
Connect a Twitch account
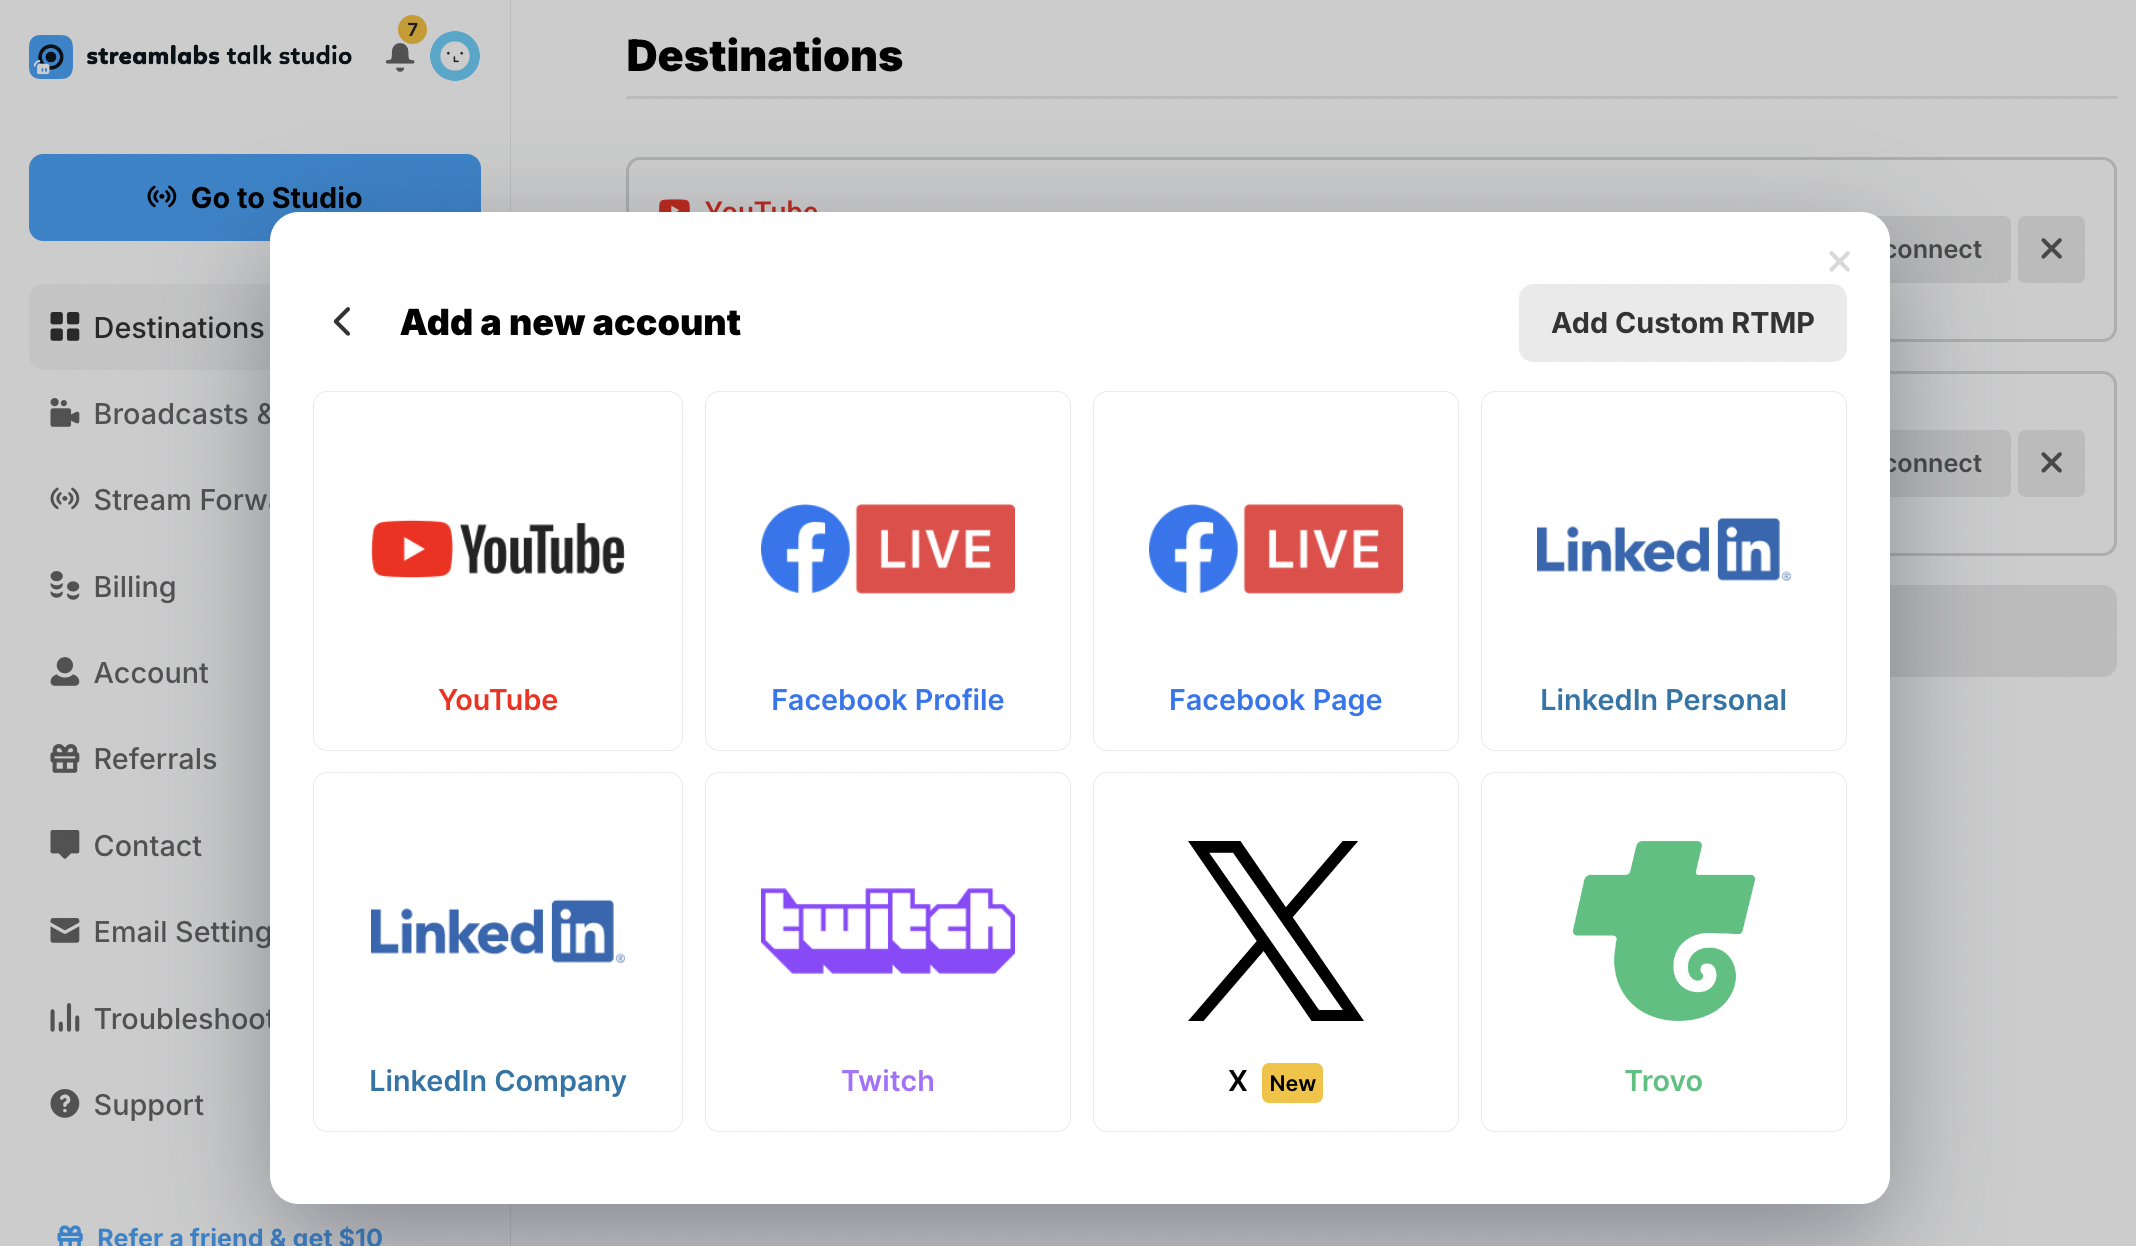(x=887, y=950)
